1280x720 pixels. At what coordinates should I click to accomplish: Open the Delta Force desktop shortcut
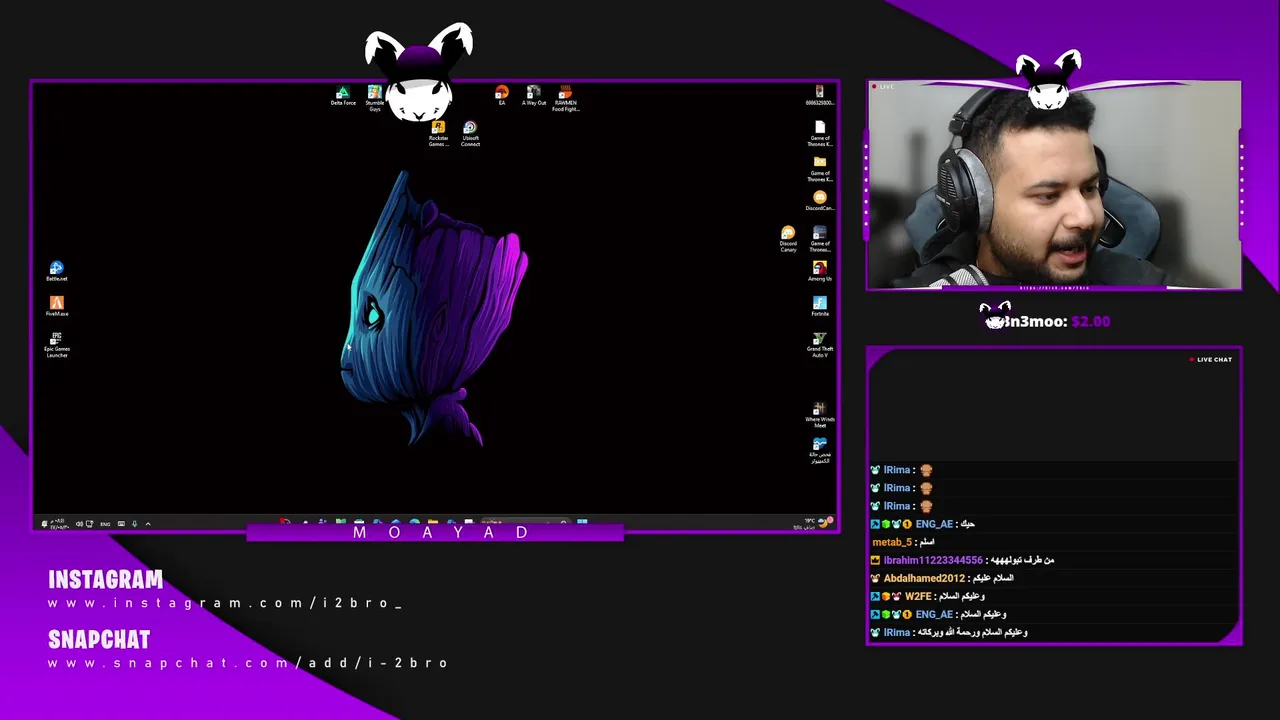click(x=343, y=96)
